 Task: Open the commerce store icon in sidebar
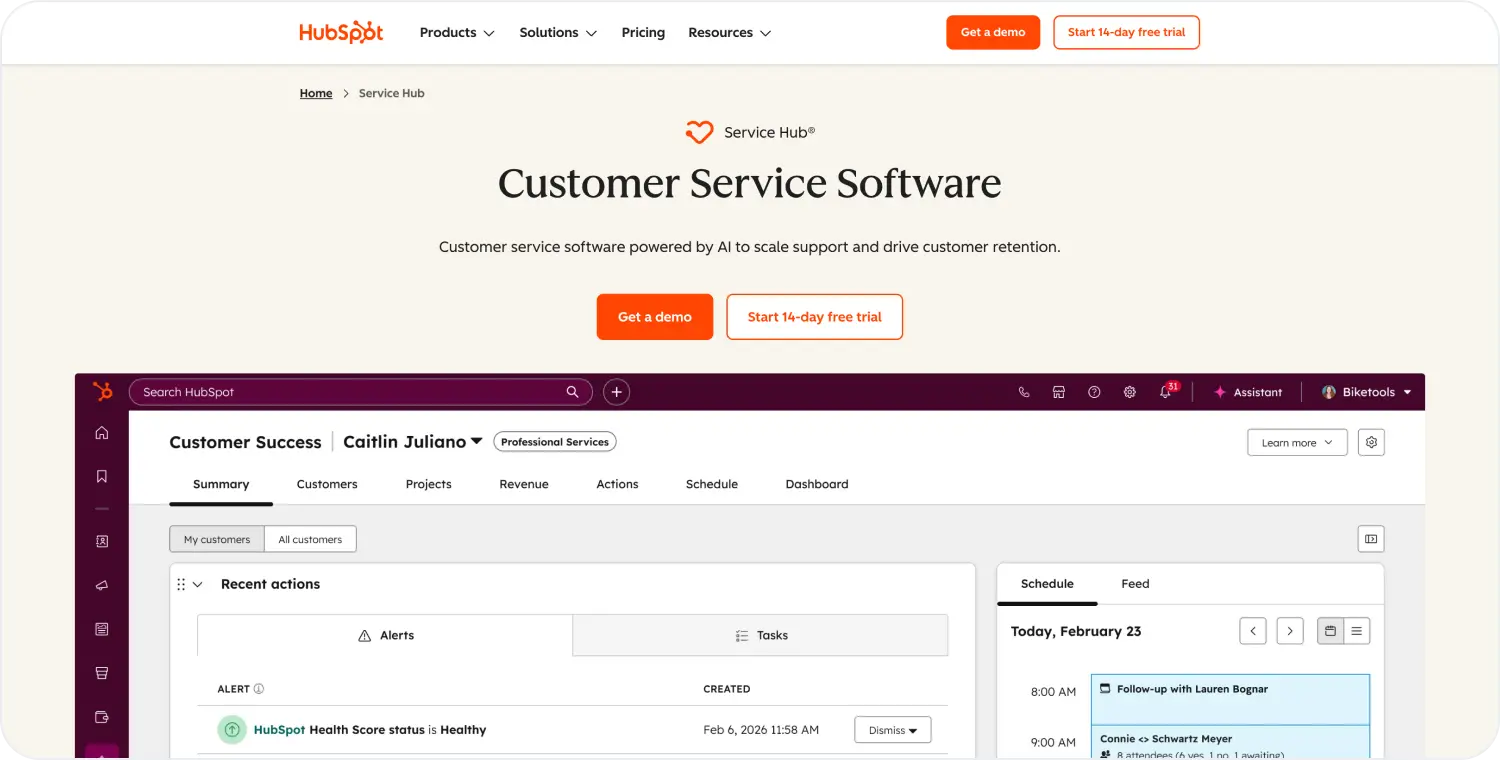point(102,673)
